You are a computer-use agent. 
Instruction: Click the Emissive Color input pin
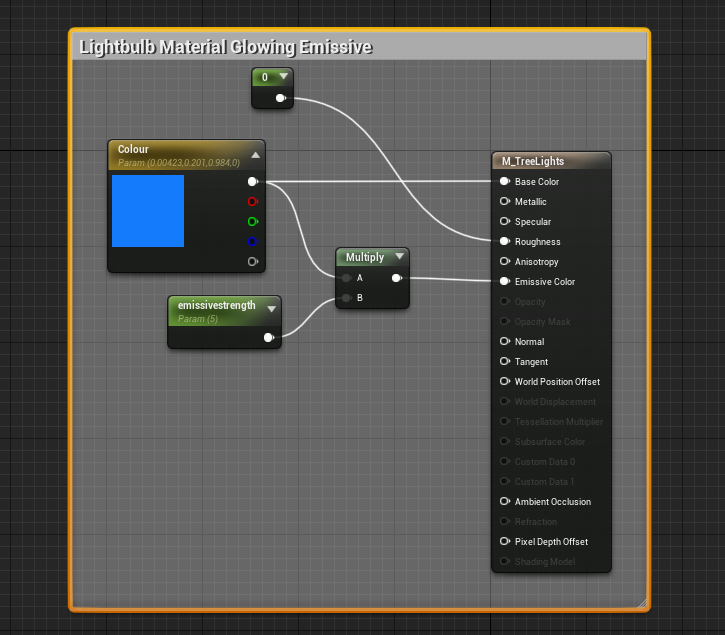[504, 281]
